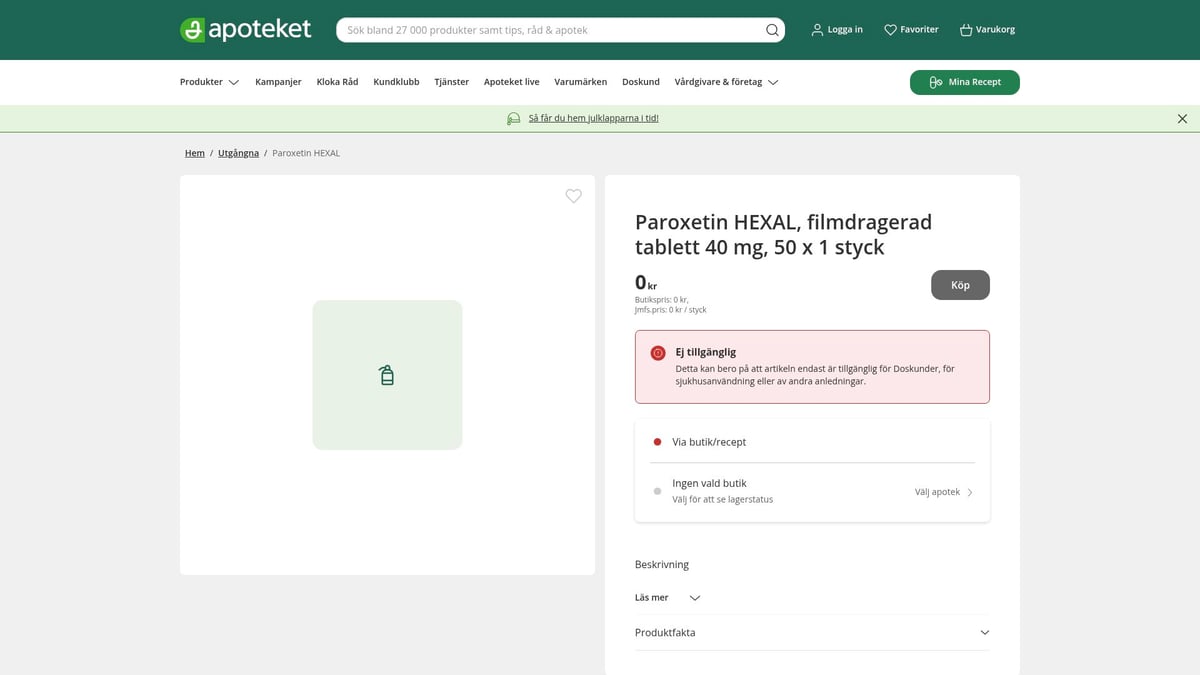Viewport: 1200px width, 675px height.
Task: Open the Varukorg shopping cart
Action: [987, 30]
